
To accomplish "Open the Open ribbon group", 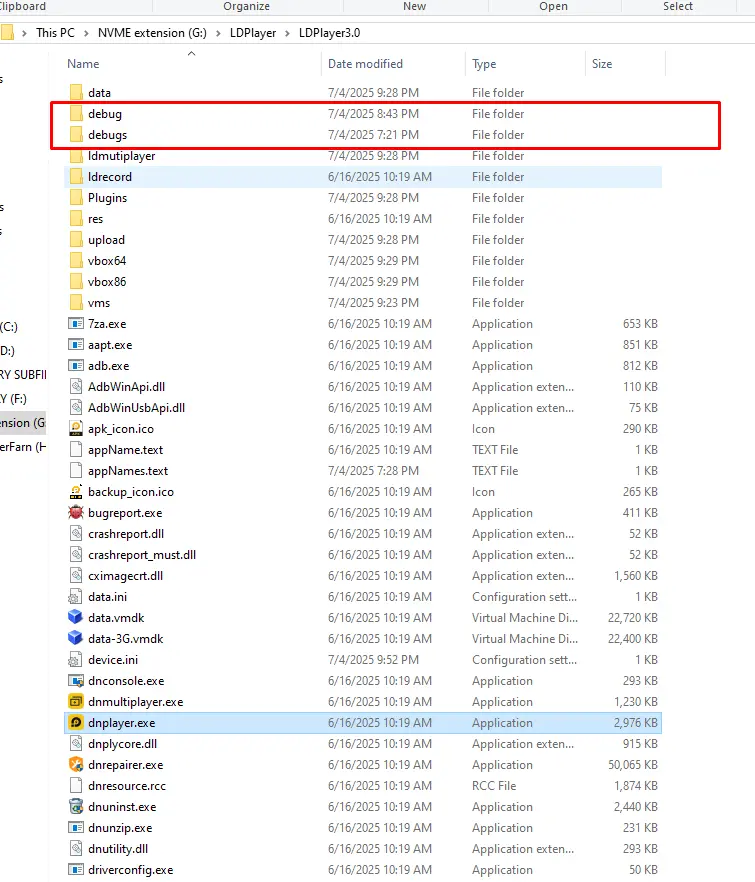I will coord(554,6).
